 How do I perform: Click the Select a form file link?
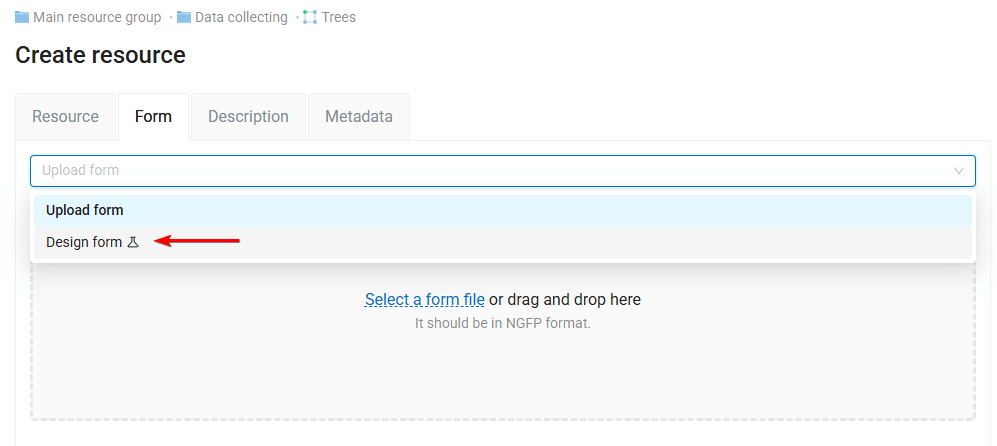(x=424, y=300)
